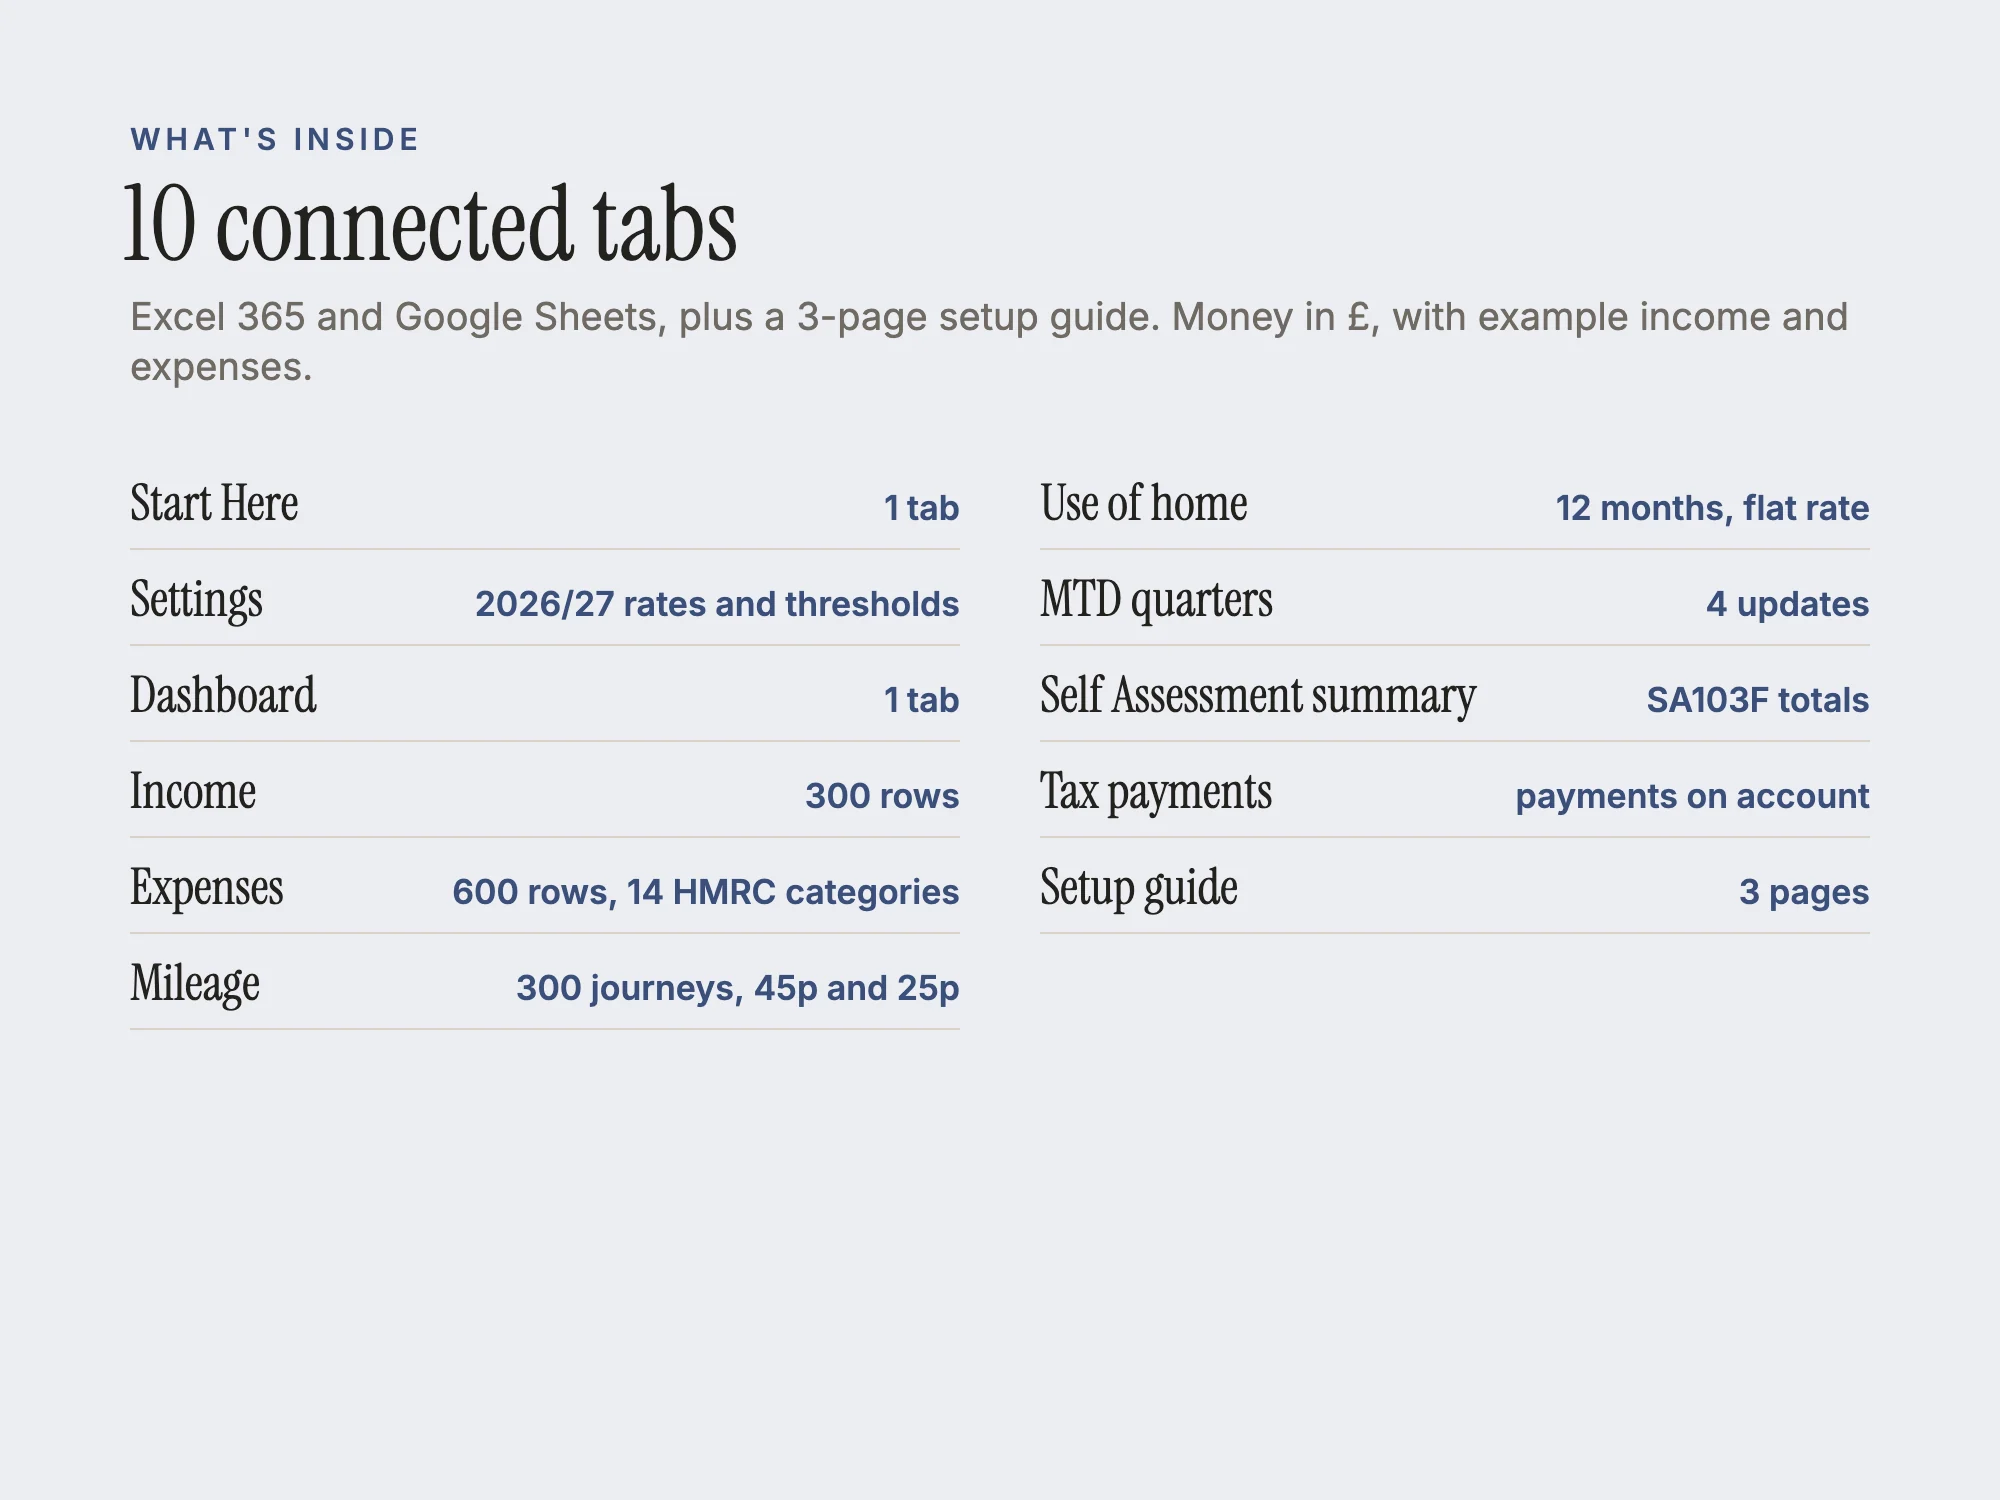Click the '10 connected tabs' heading
2000x1500 pixels.
tap(430, 225)
